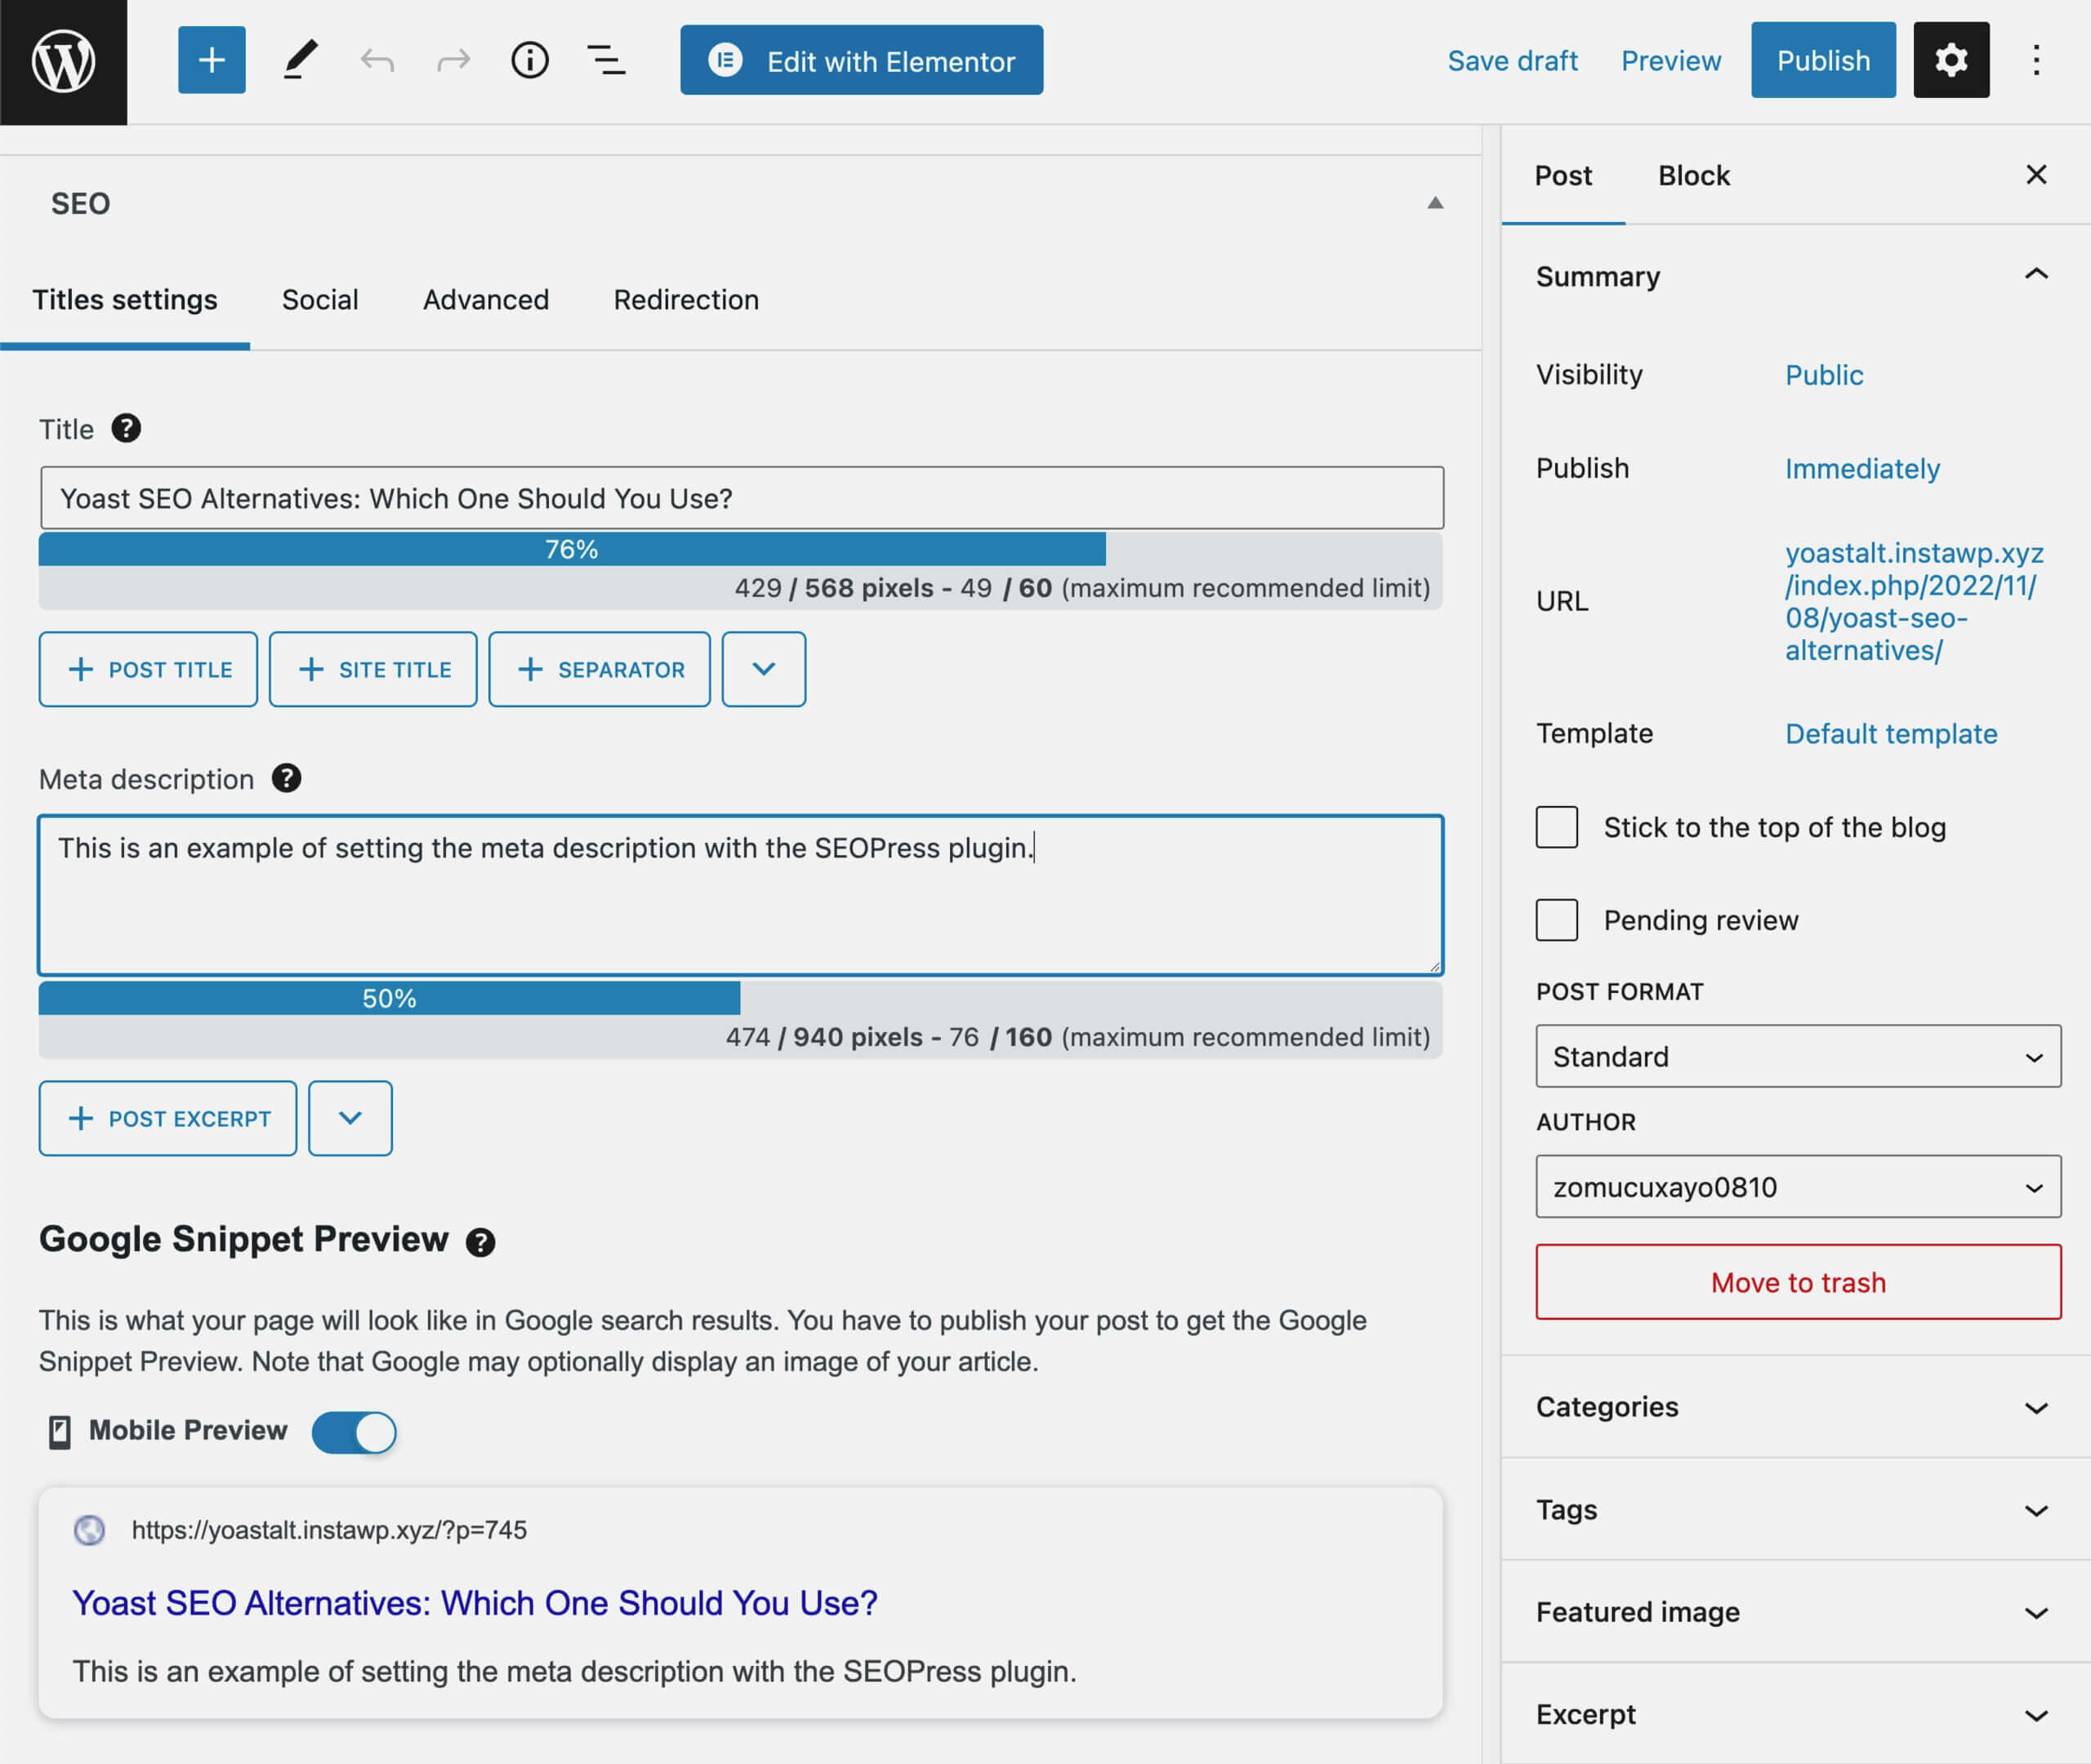Check the Pending review checkbox

coord(1556,920)
